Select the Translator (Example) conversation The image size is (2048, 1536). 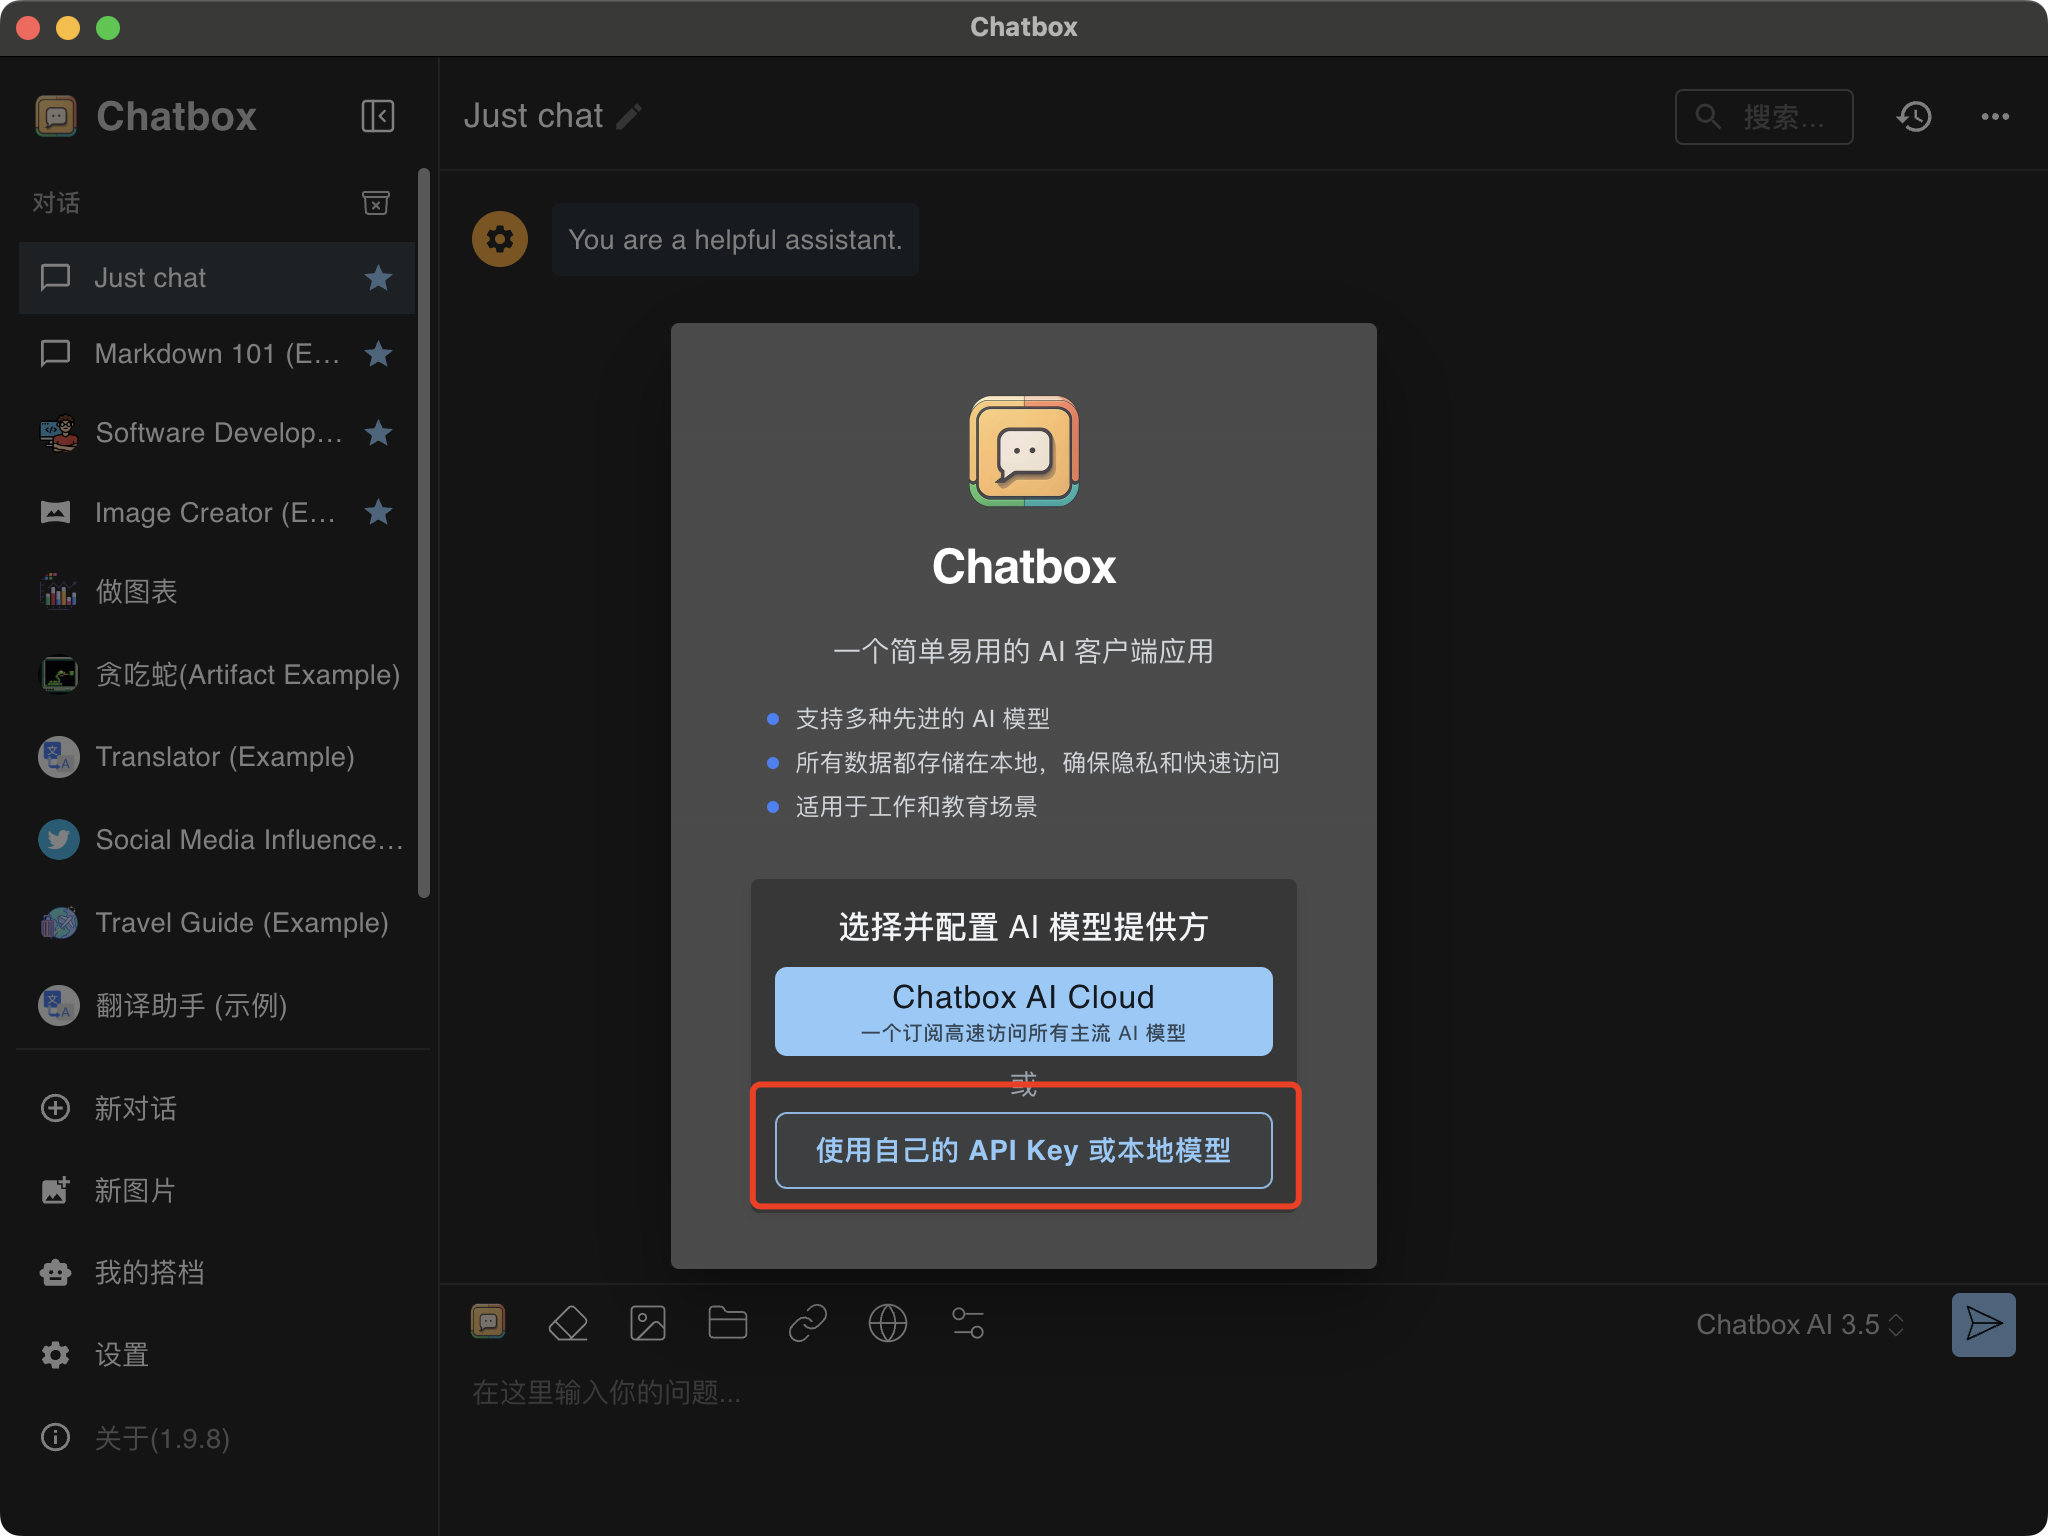coord(224,757)
